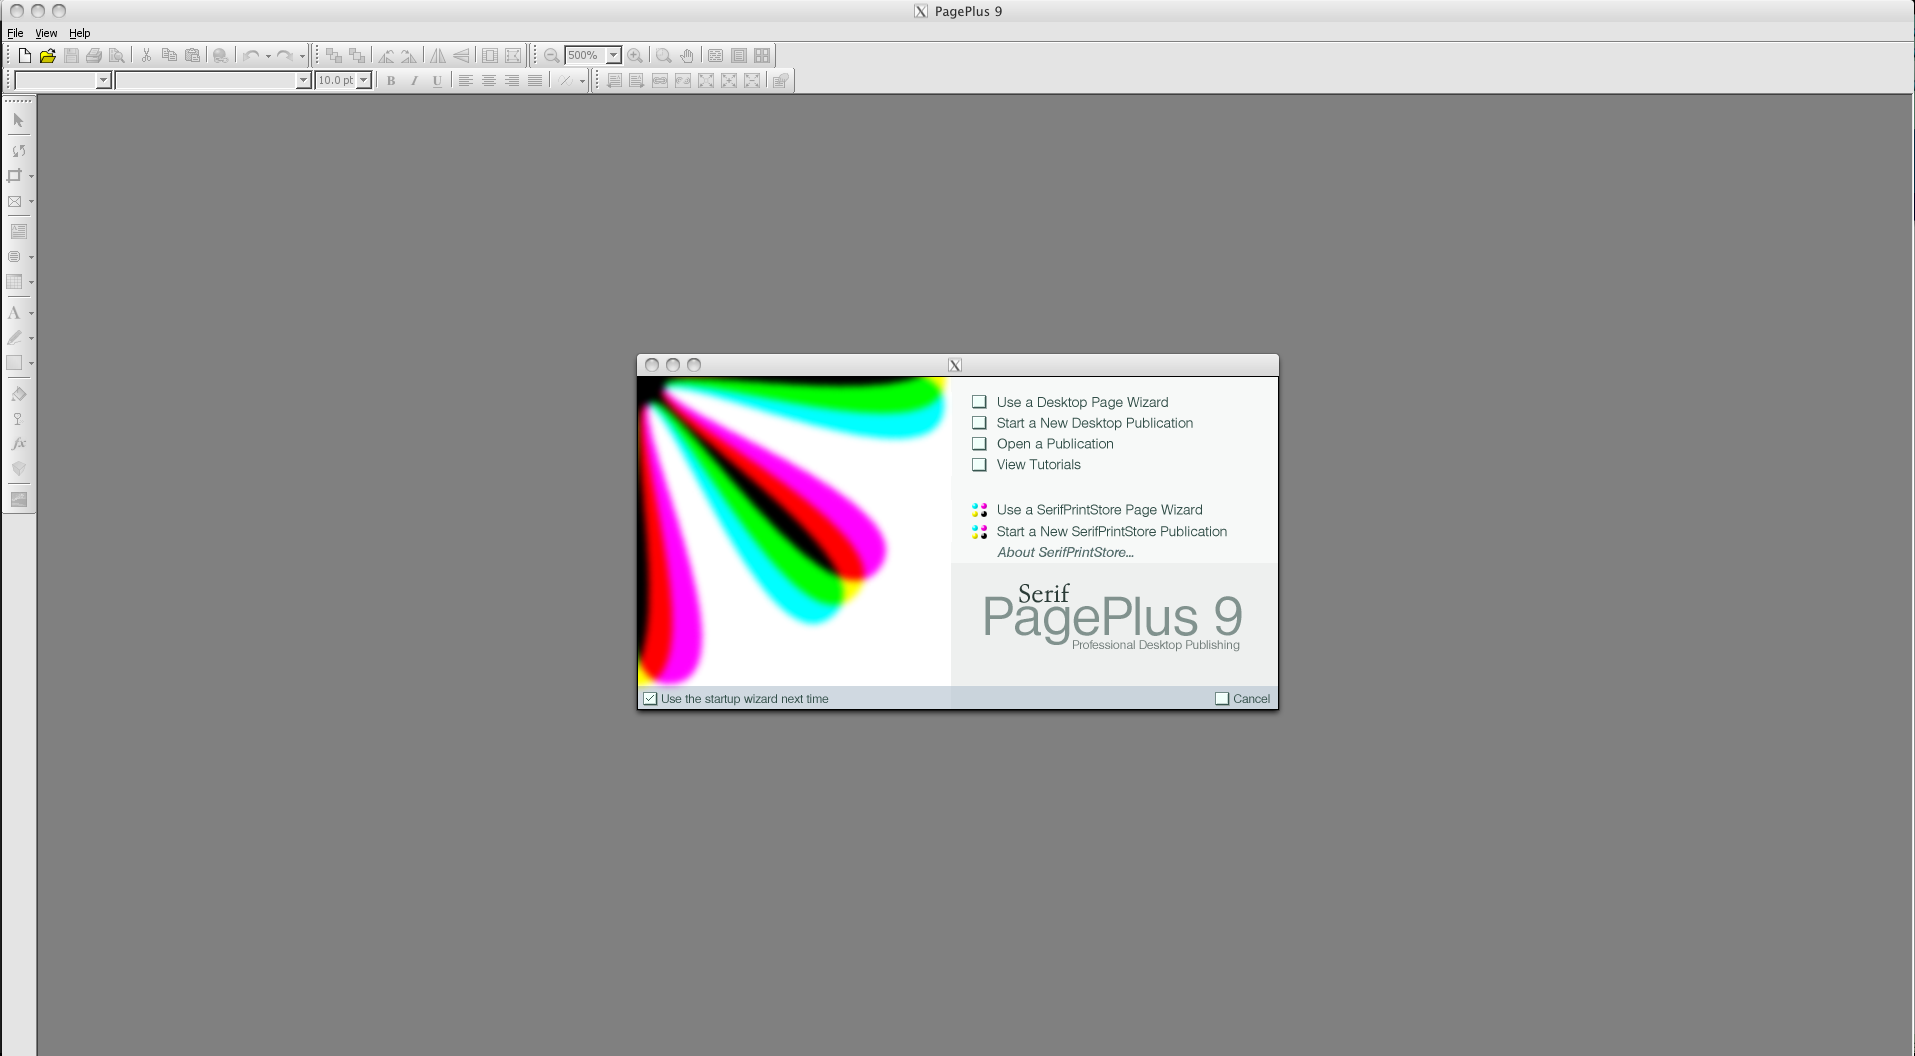Click the startup wizard colorful splash image

[794, 531]
